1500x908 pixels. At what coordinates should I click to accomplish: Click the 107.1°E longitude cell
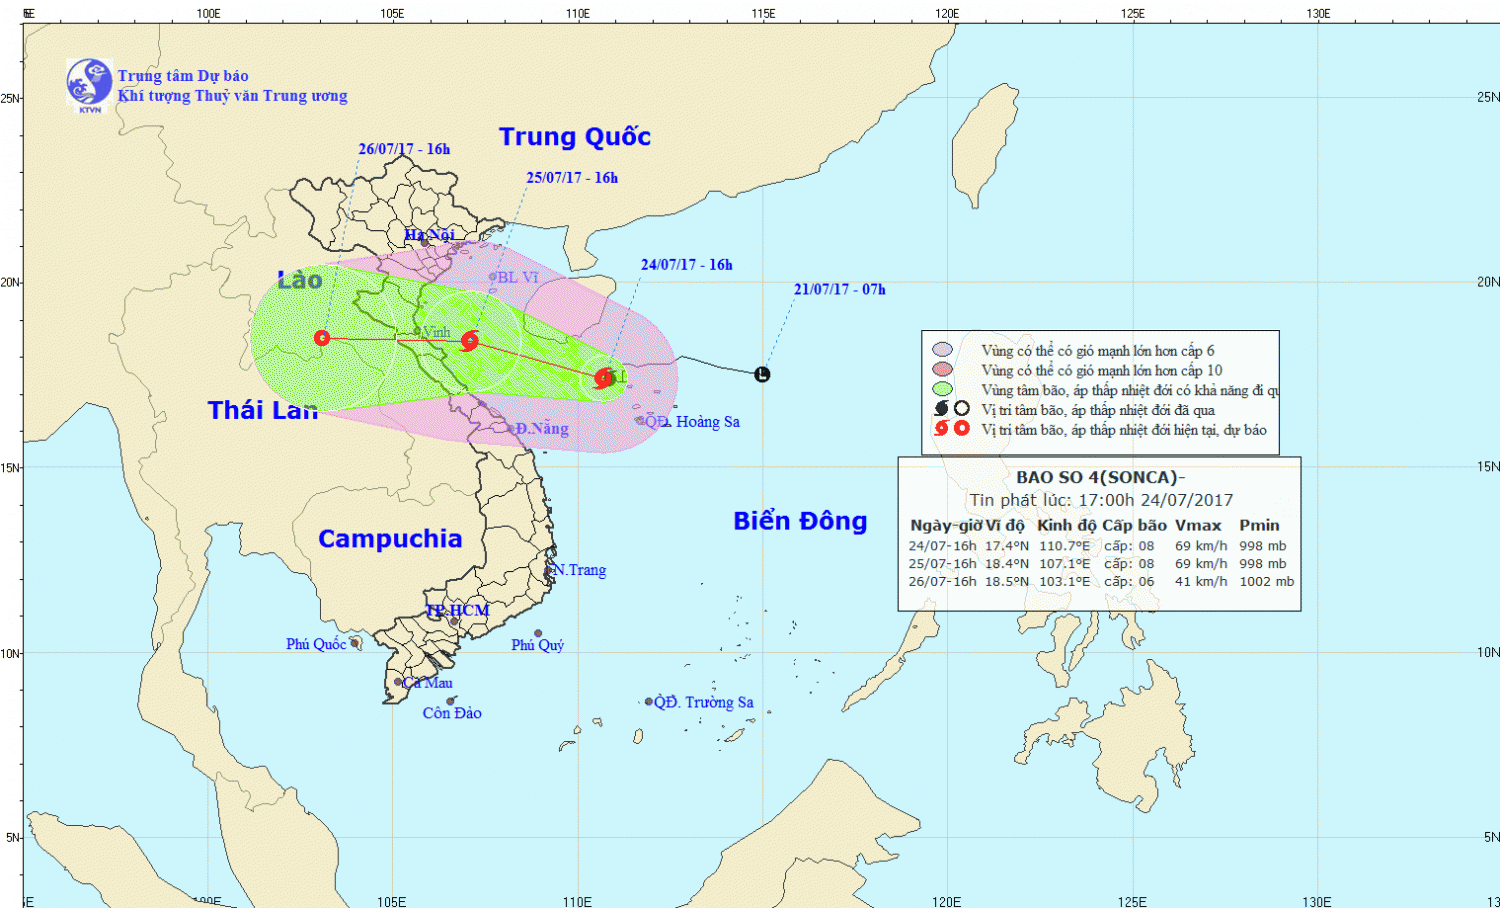(x=1065, y=564)
